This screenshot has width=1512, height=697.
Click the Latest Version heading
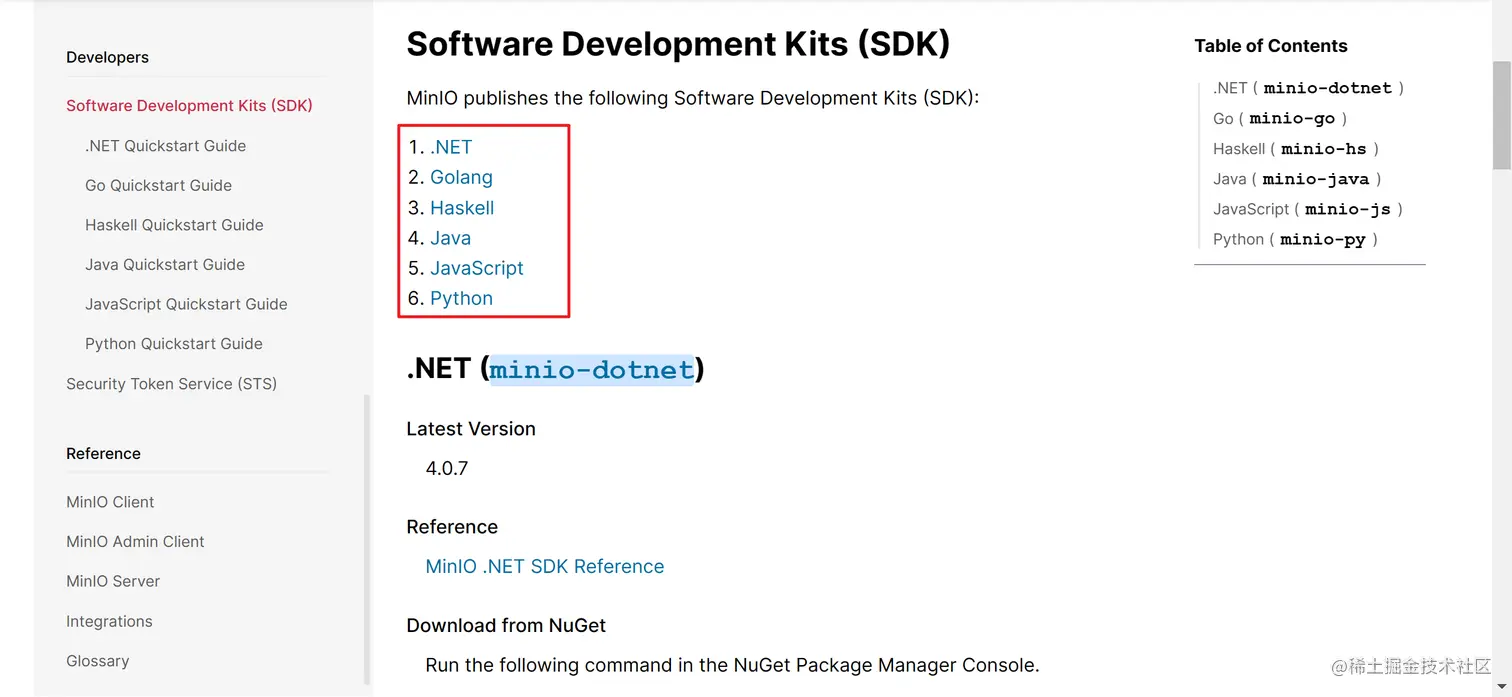point(471,429)
